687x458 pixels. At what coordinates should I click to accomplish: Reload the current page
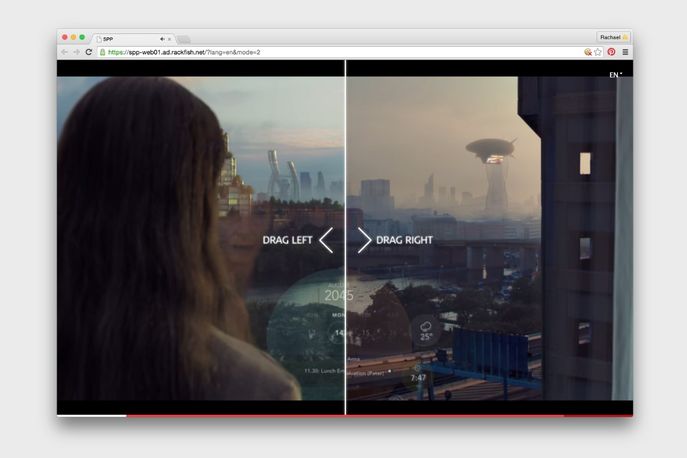tap(89, 51)
